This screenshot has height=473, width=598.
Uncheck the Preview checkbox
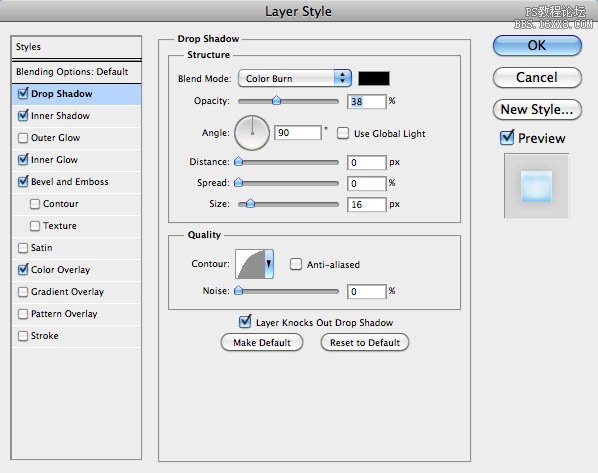point(506,138)
